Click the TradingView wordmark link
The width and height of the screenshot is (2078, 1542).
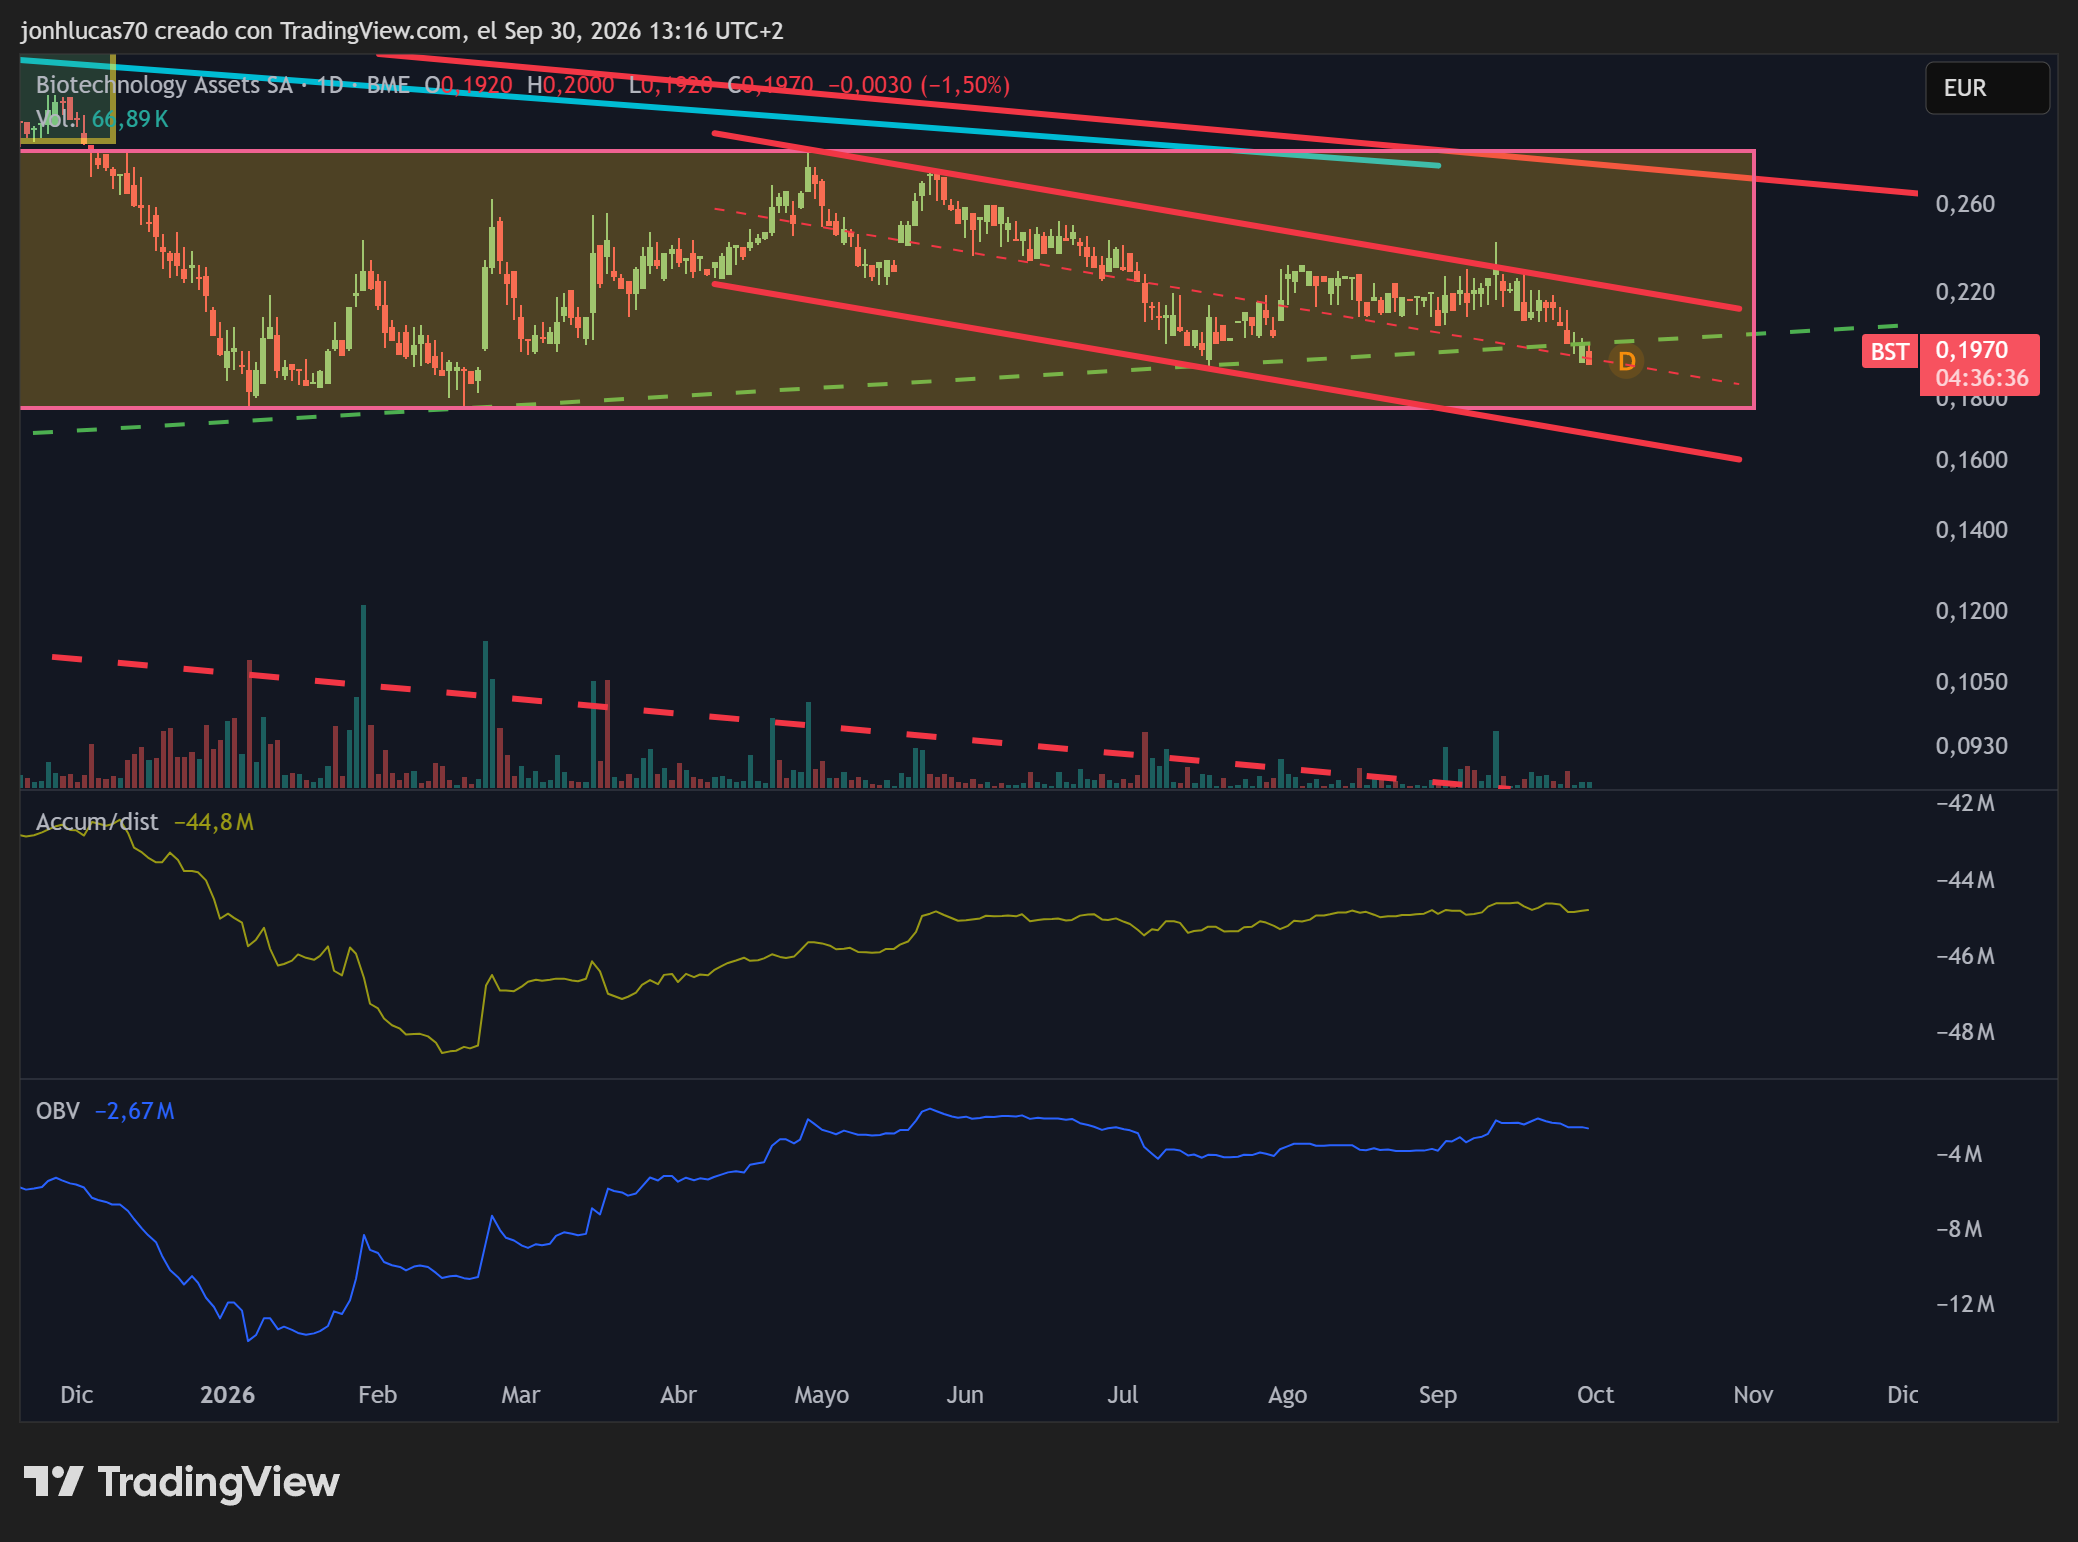219,1481
